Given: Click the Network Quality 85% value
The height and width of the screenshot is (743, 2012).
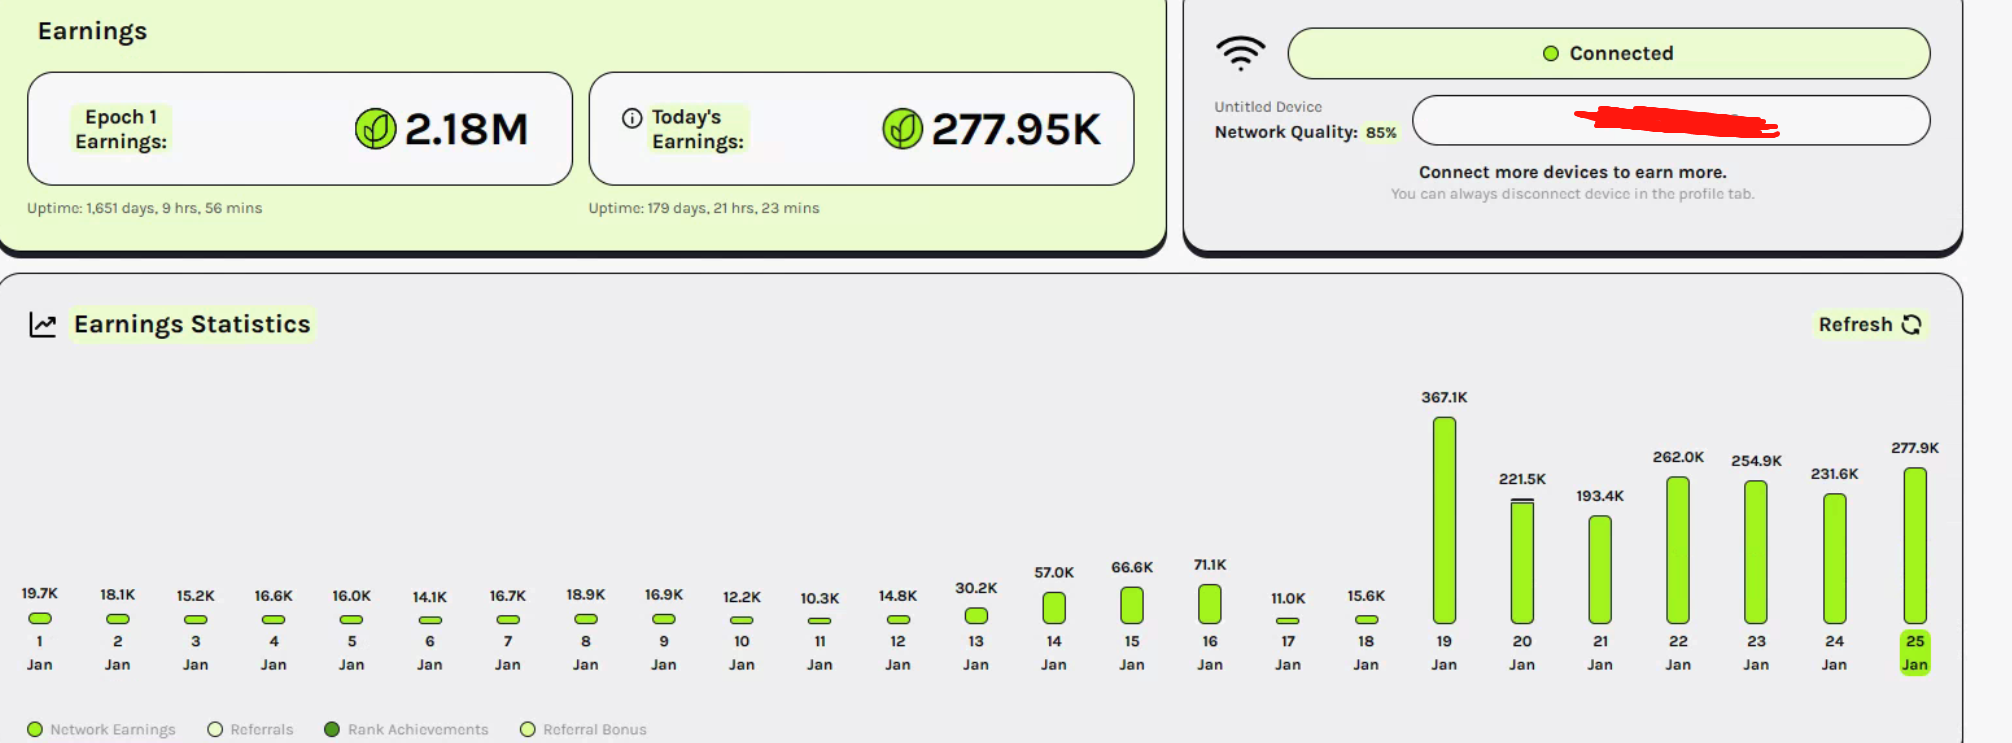Looking at the screenshot, I should [x=1381, y=132].
